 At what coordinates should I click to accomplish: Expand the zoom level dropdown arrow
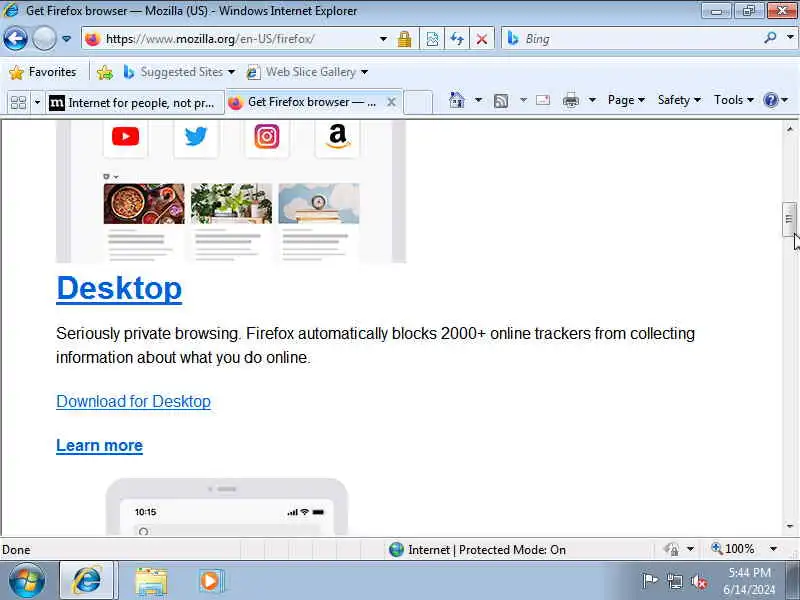773,549
